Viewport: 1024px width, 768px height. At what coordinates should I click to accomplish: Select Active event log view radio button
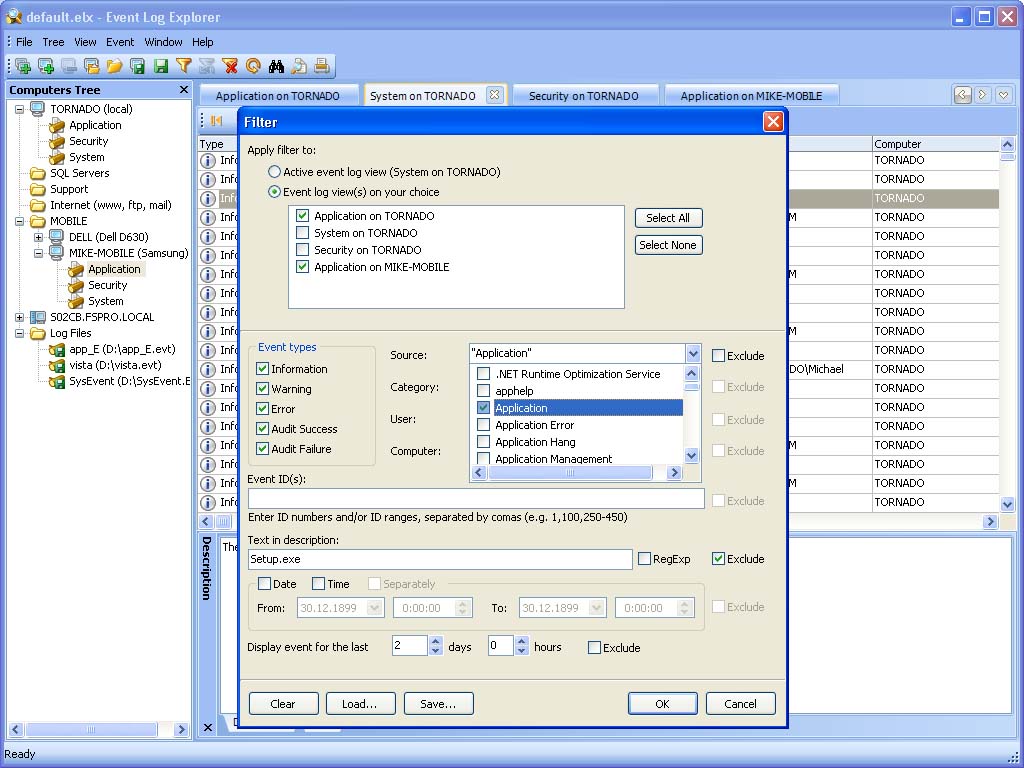275,172
